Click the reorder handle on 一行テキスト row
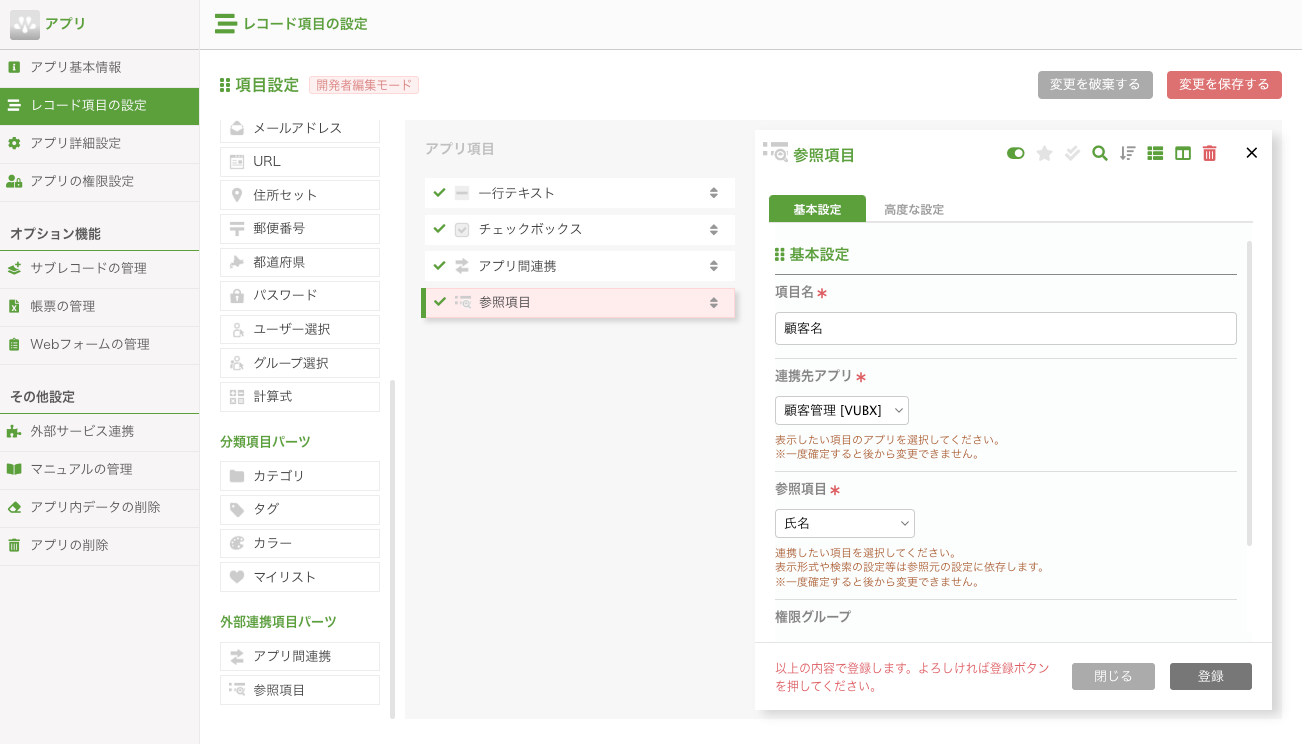1302x744 pixels. [714, 193]
